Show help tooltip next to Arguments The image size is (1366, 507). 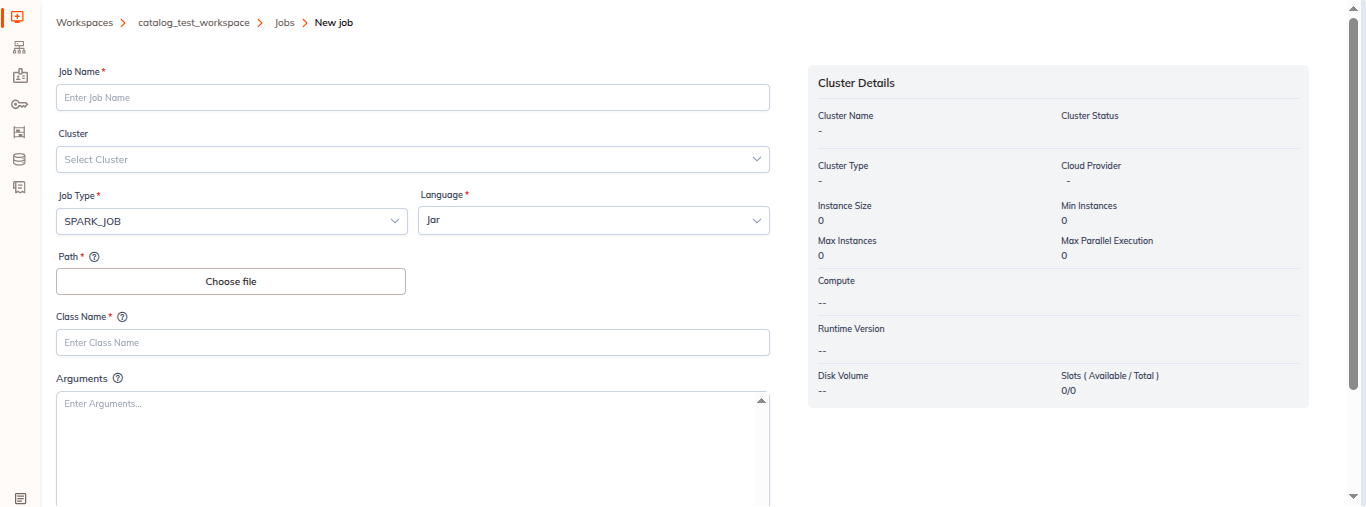pyautogui.click(x=118, y=379)
